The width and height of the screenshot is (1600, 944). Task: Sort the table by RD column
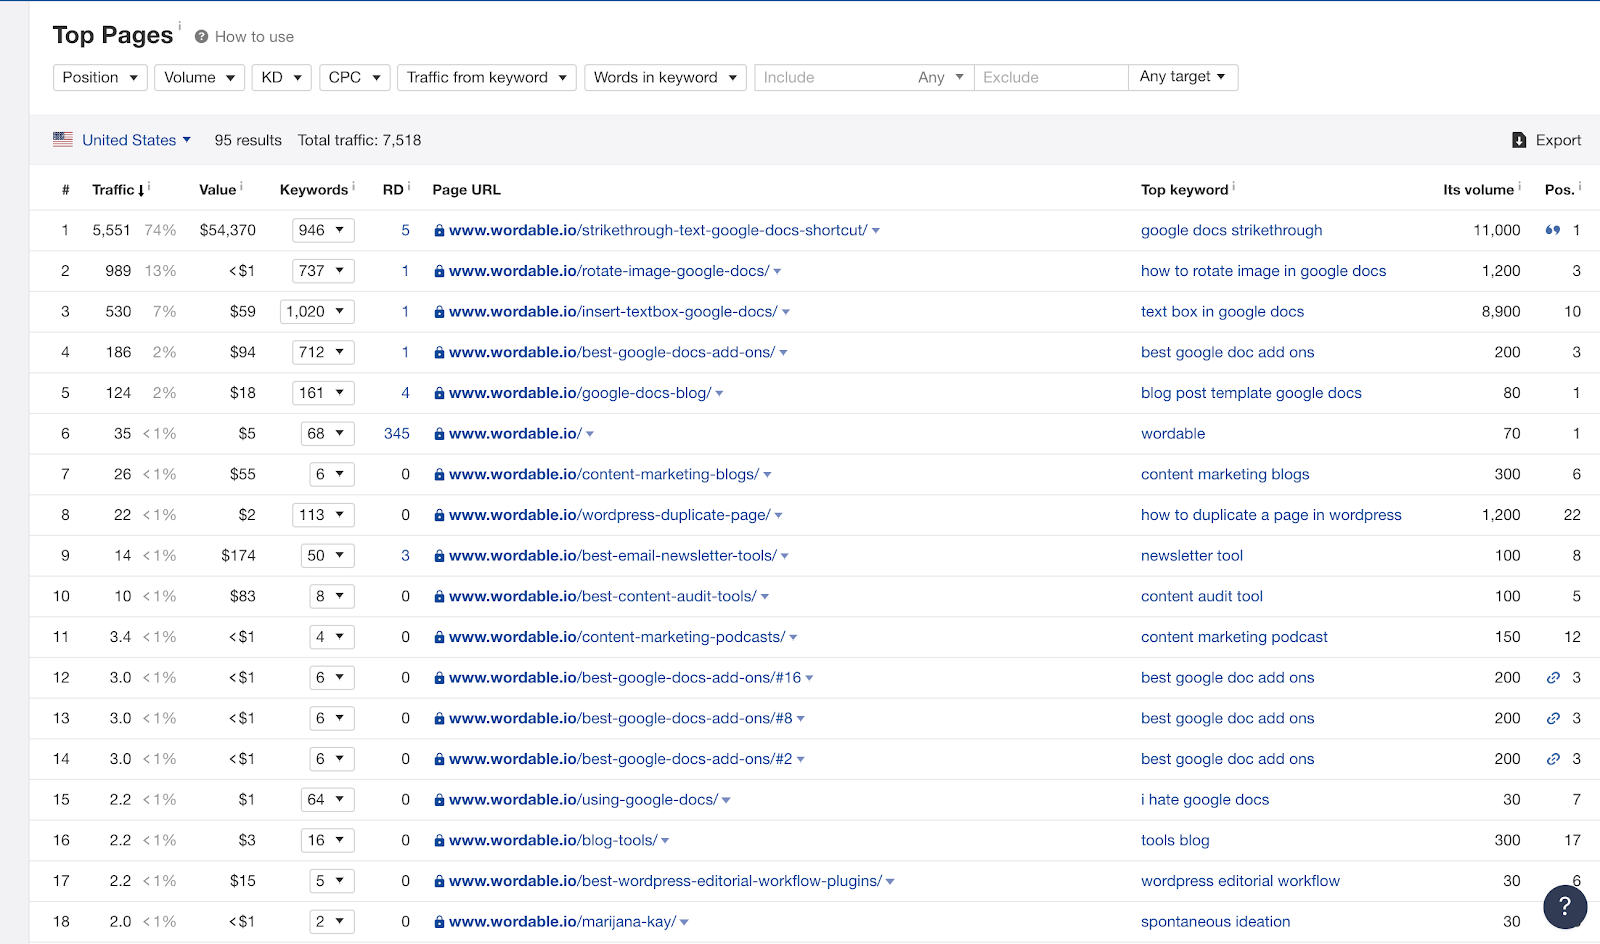(x=393, y=190)
